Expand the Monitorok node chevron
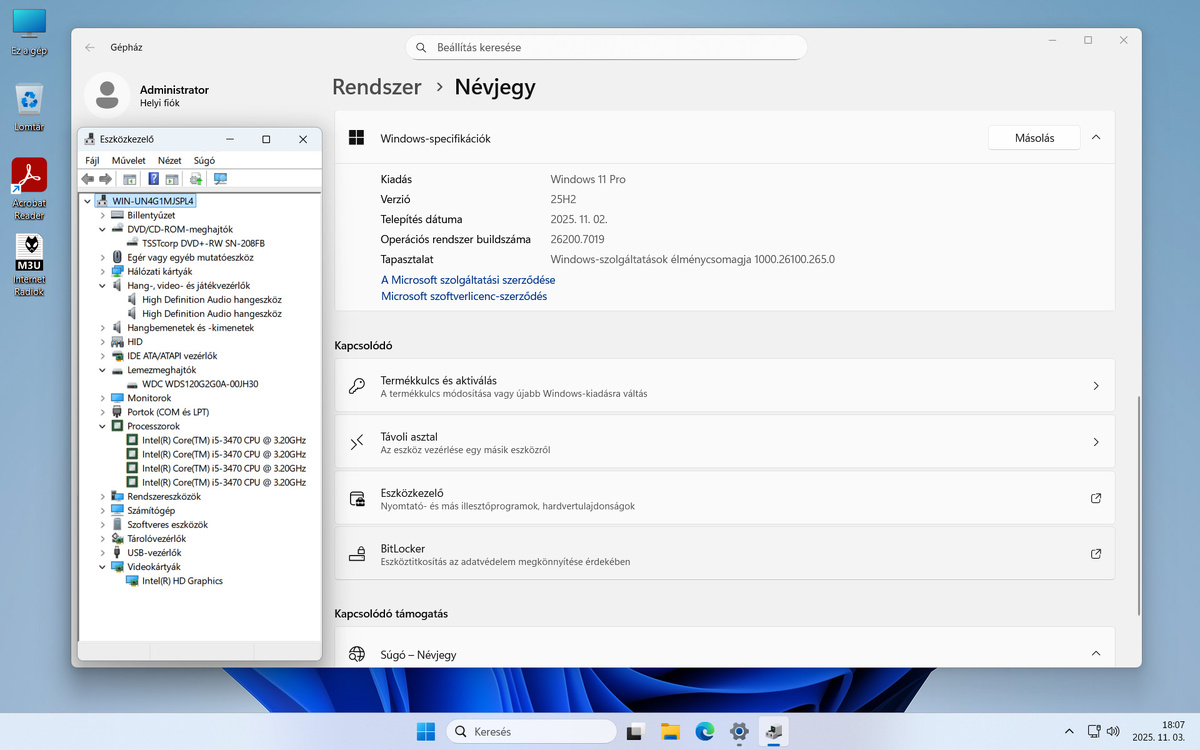The image size is (1200, 750). click(102, 398)
